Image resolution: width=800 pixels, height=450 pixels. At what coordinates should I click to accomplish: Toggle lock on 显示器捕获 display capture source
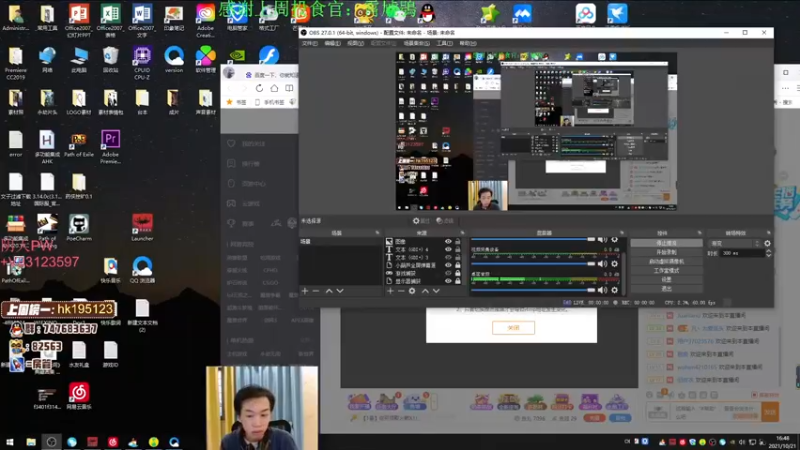click(x=458, y=281)
